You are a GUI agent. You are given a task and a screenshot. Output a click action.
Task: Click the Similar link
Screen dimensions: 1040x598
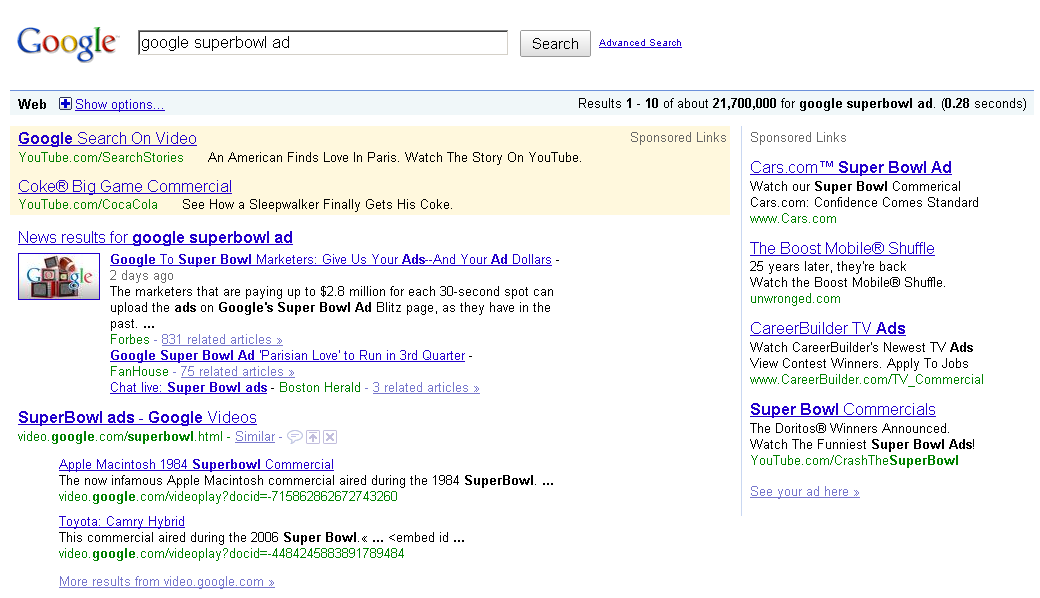click(255, 436)
